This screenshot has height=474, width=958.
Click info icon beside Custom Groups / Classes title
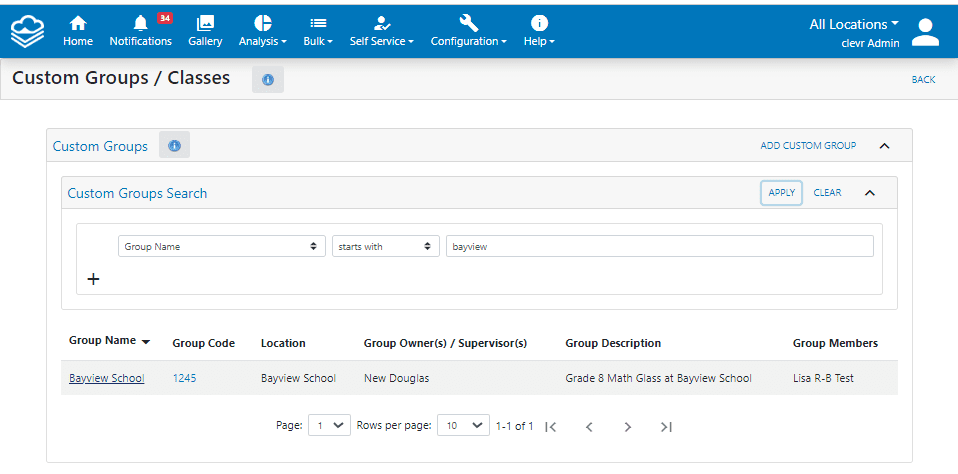pyautogui.click(x=268, y=79)
